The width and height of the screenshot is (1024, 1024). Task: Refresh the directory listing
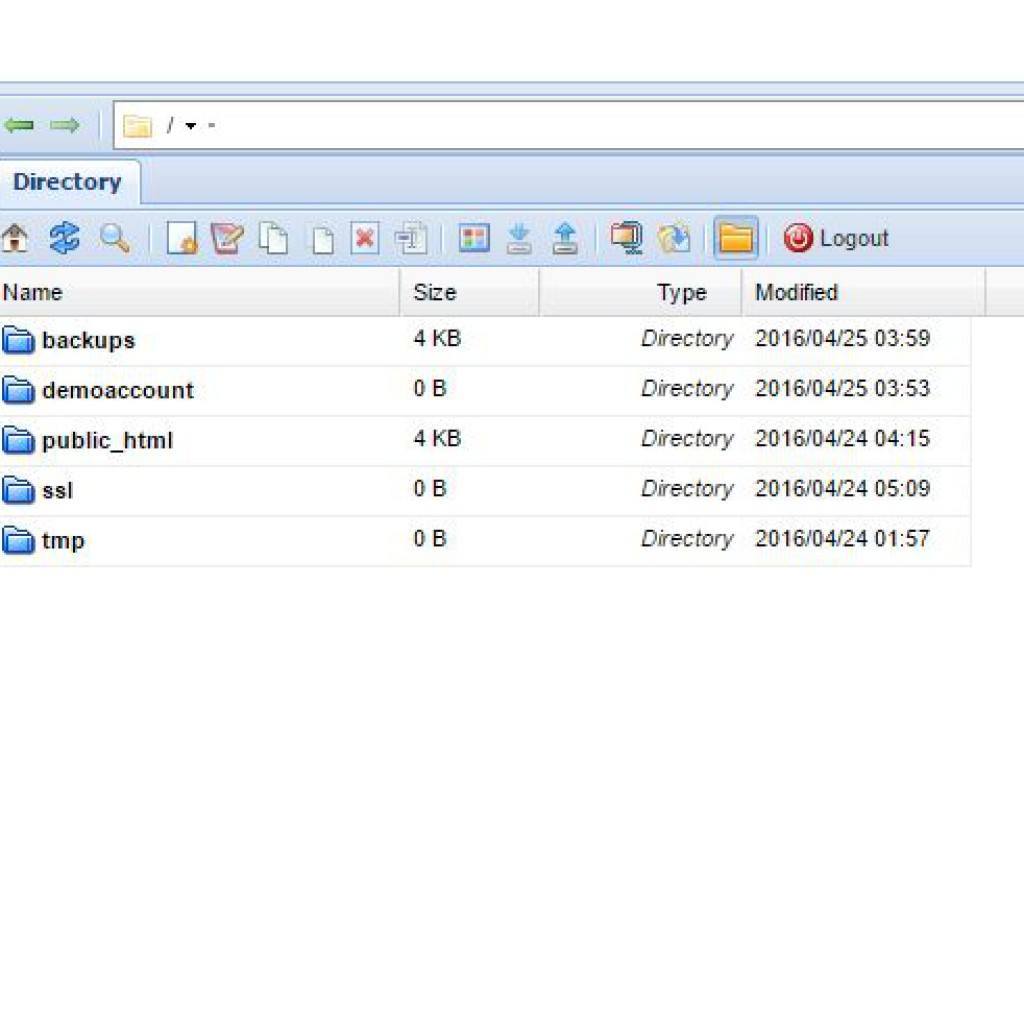pos(62,238)
